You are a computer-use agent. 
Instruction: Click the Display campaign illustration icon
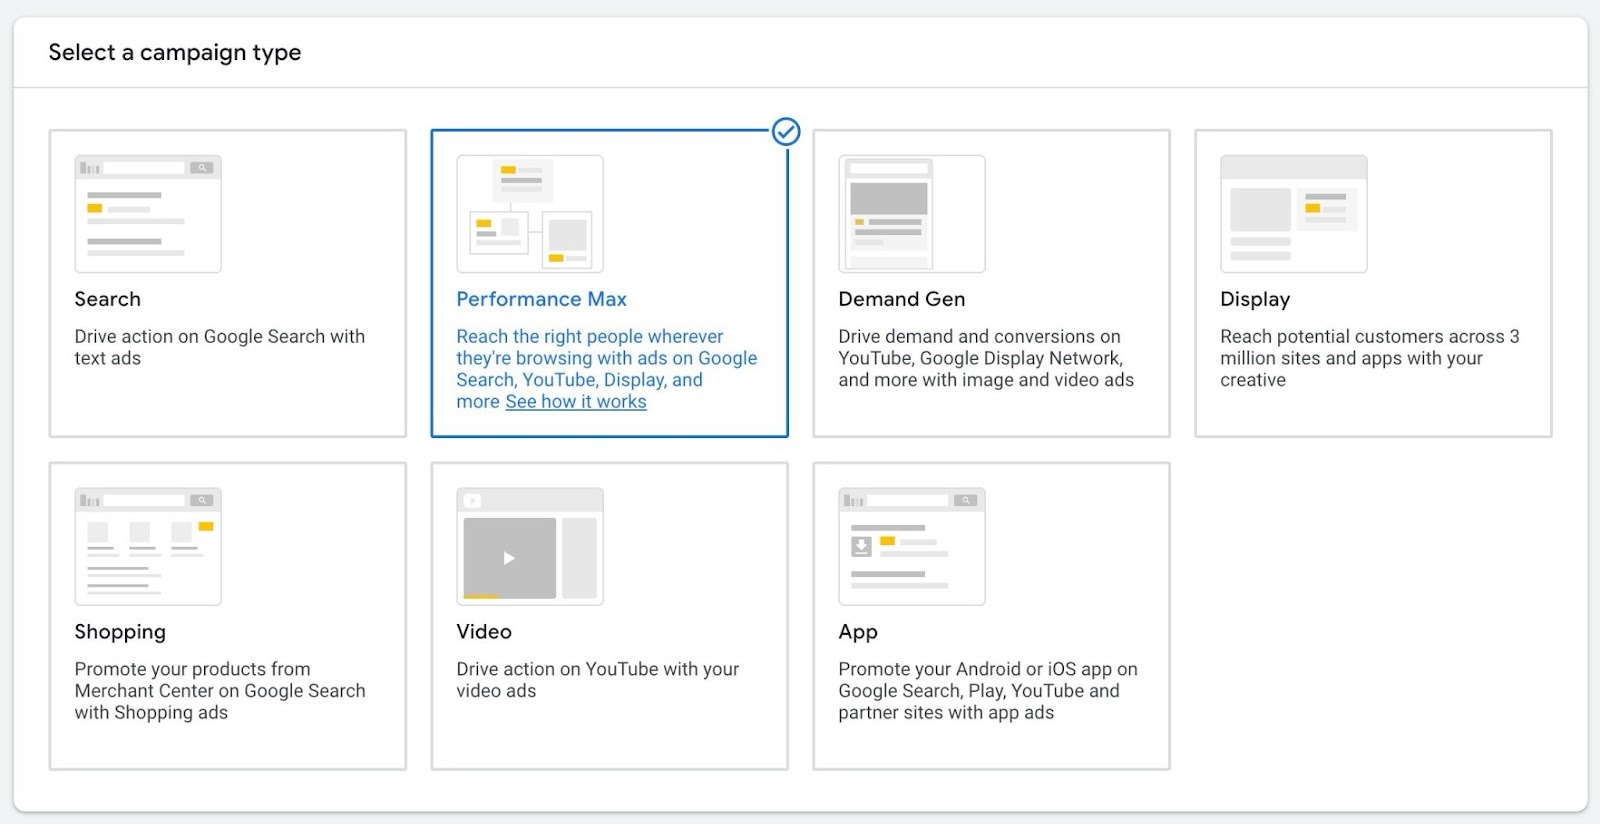[1294, 214]
